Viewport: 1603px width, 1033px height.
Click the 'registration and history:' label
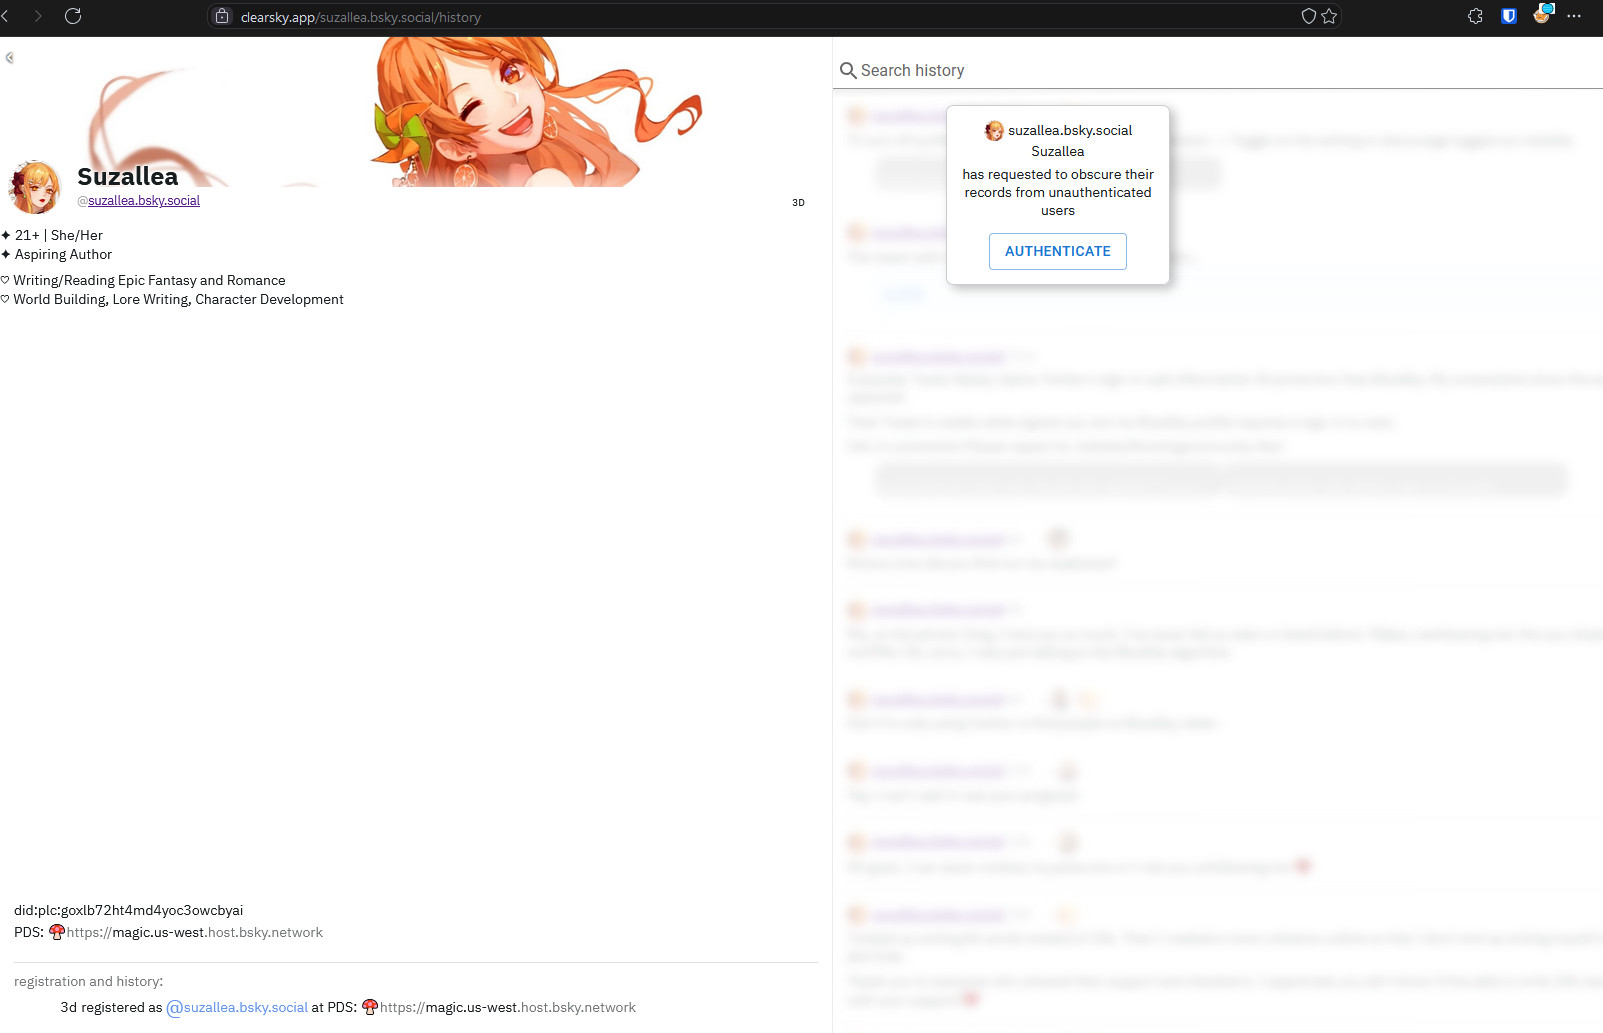pyautogui.click(x=88, y=981)
